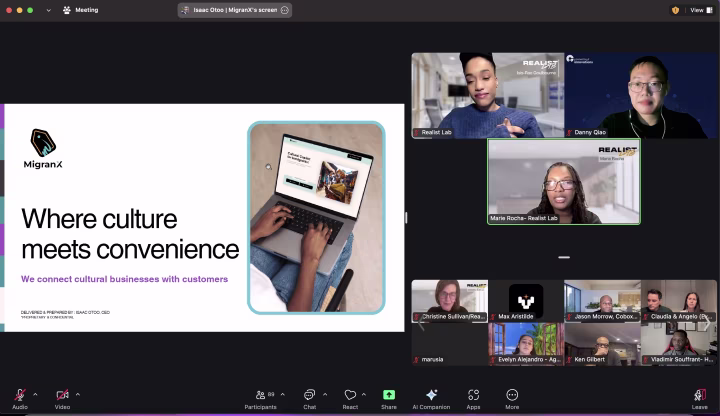Open Isaac Otoo screen share options ellipsis
Viewport: 720px width, 416px height.
285,10
